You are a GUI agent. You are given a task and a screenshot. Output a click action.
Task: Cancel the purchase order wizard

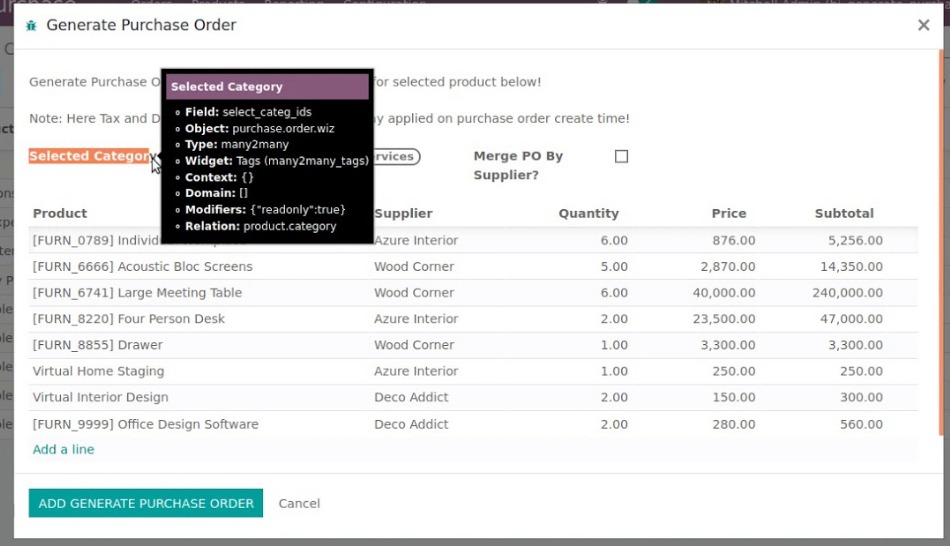point(299,503)
